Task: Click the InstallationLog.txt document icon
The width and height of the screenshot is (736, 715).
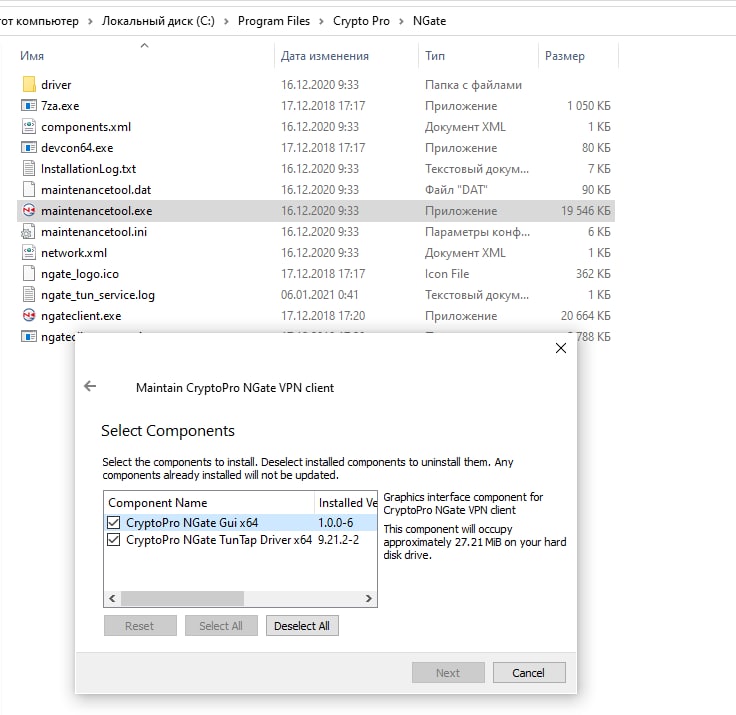Action: pos(29,169)
